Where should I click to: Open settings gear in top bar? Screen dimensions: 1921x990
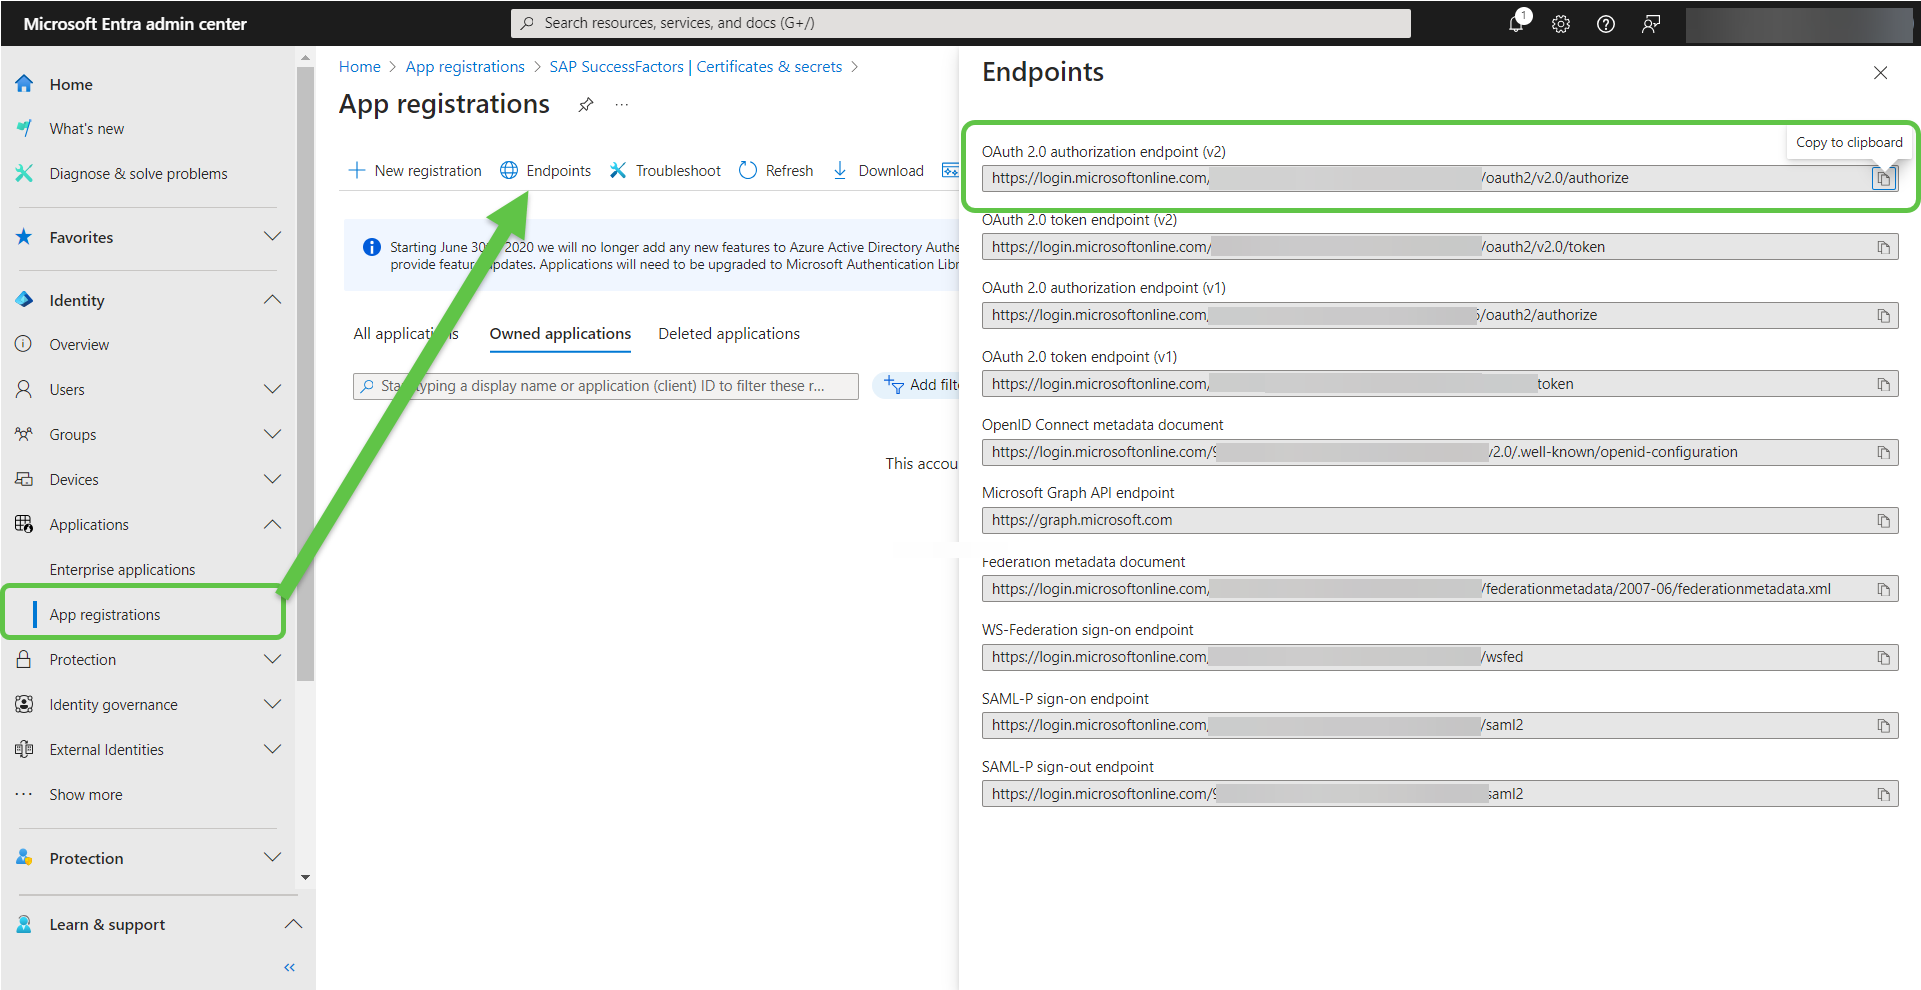1561,24
